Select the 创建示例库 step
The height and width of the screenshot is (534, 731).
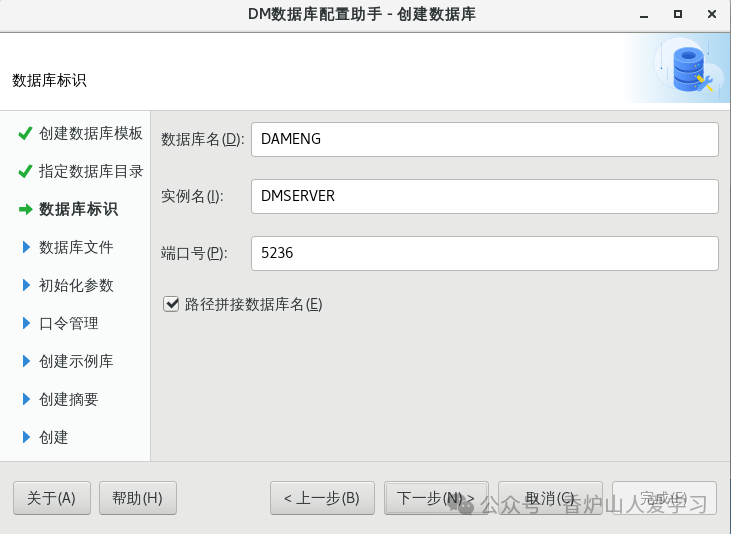pos(76,361)
